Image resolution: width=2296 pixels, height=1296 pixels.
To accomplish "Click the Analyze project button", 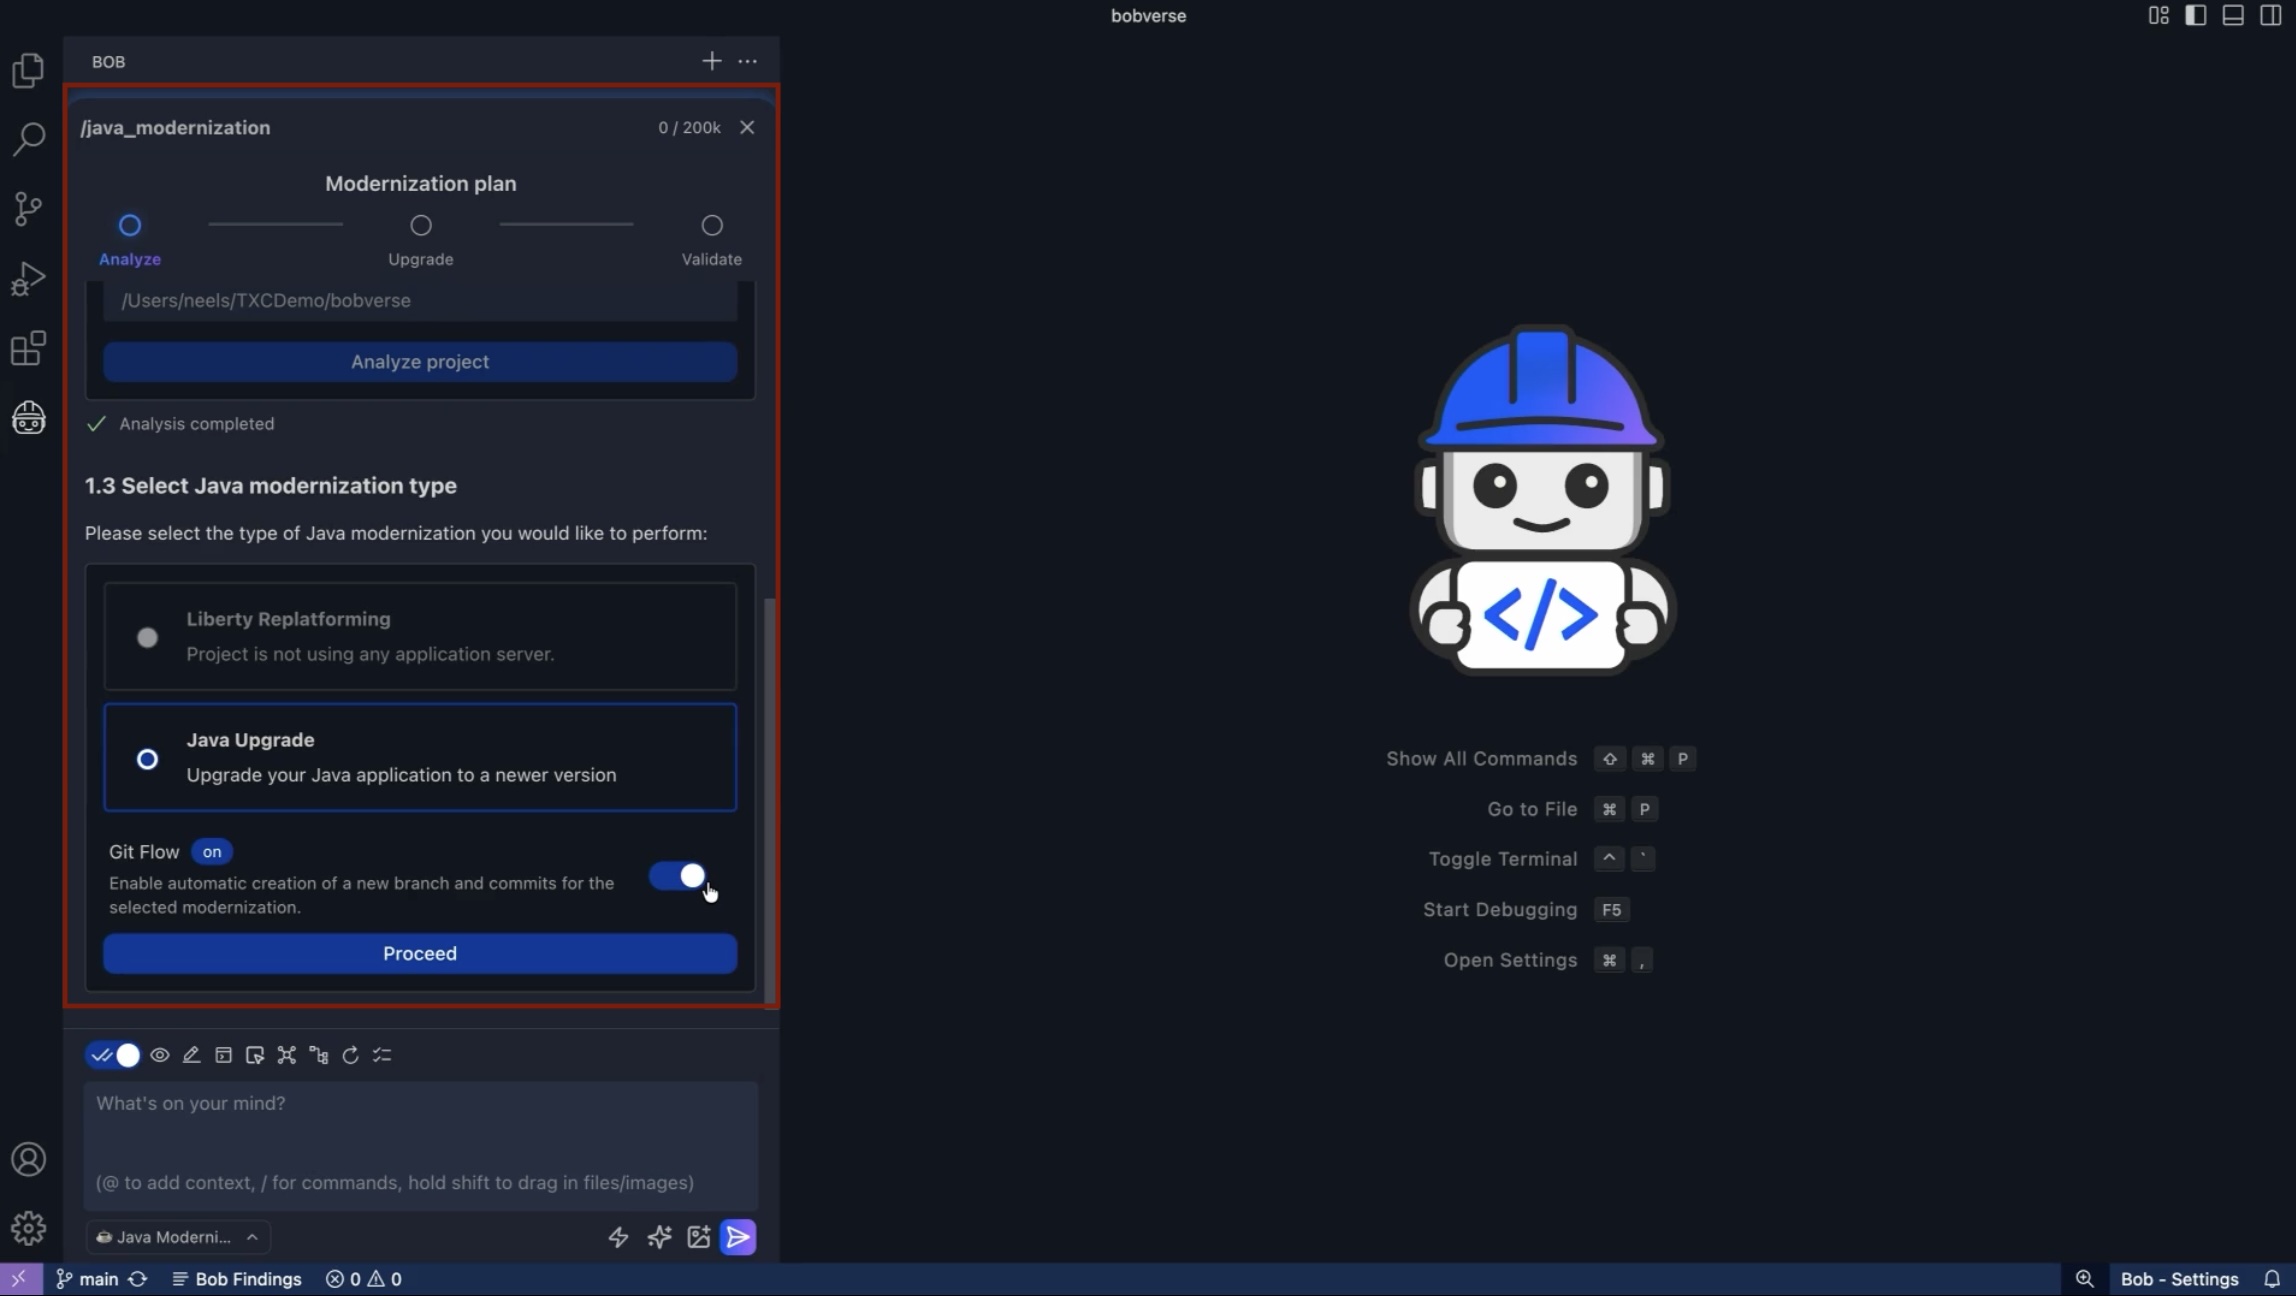I will pyautogui.click(x=420, y=362).
